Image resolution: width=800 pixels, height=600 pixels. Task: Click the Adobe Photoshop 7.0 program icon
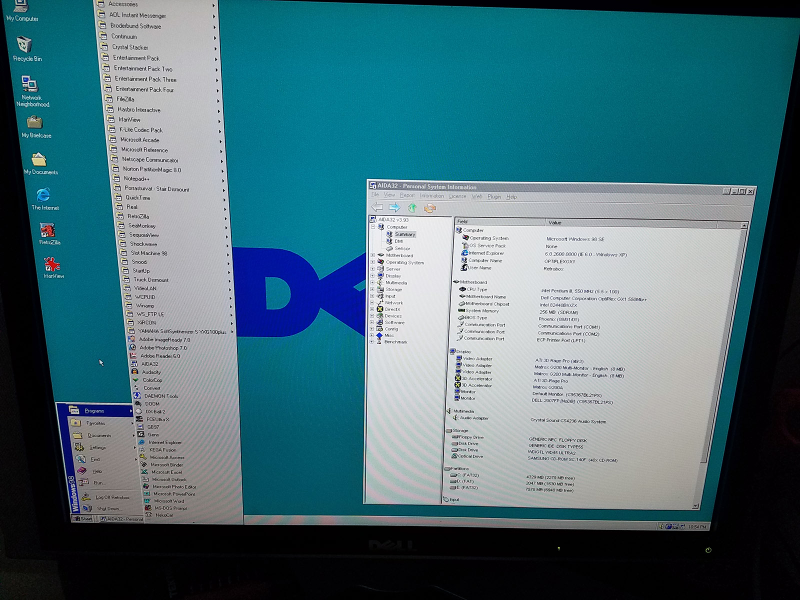(134, 347)
